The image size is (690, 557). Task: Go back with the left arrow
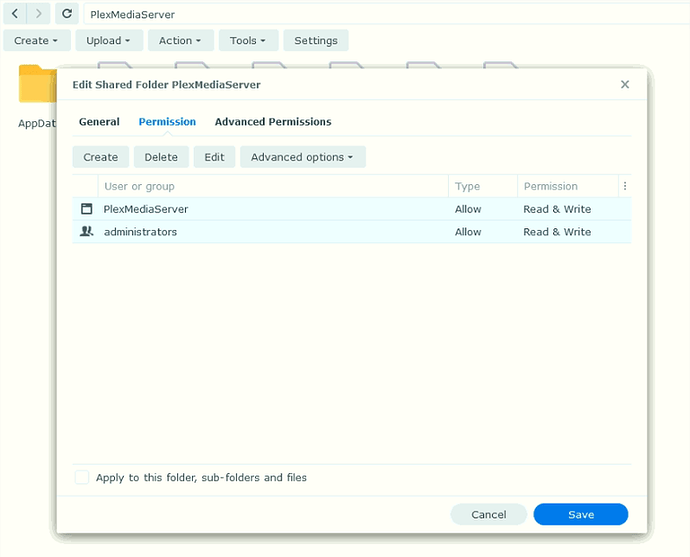(x=15, y=14)
